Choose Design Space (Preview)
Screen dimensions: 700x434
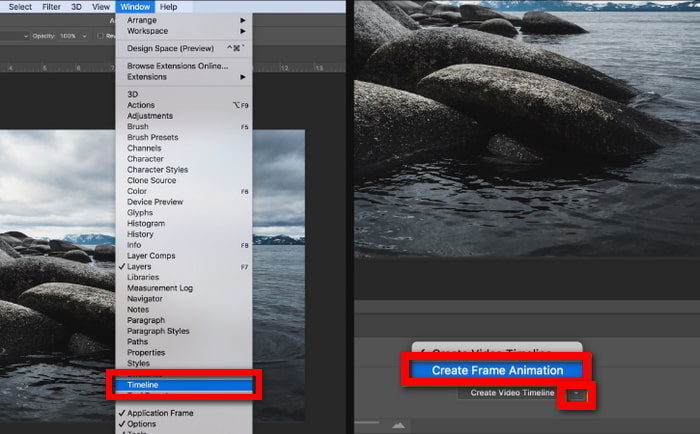[x=184, y=48]
